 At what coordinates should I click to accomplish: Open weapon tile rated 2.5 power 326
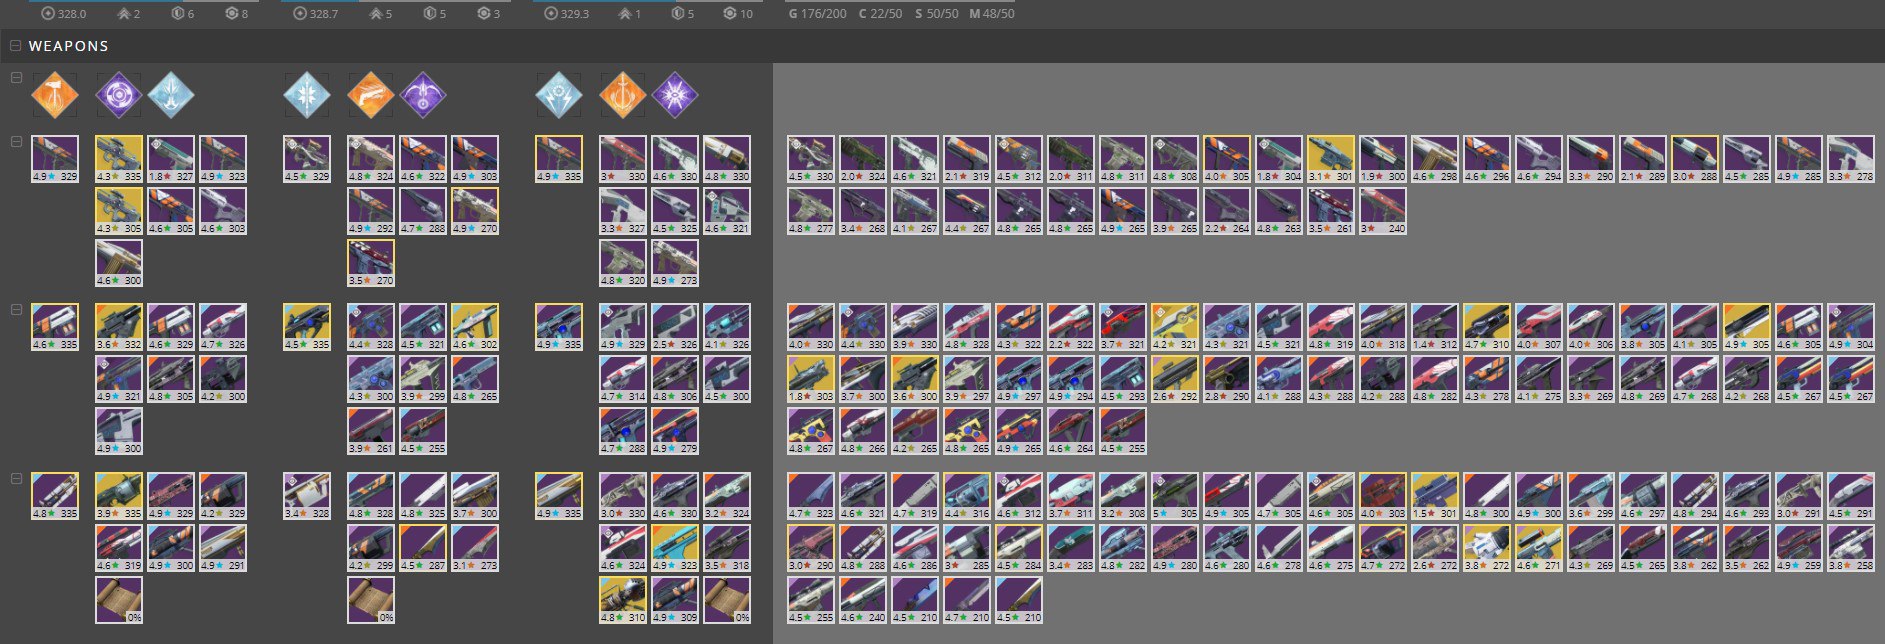coord(675,327)
